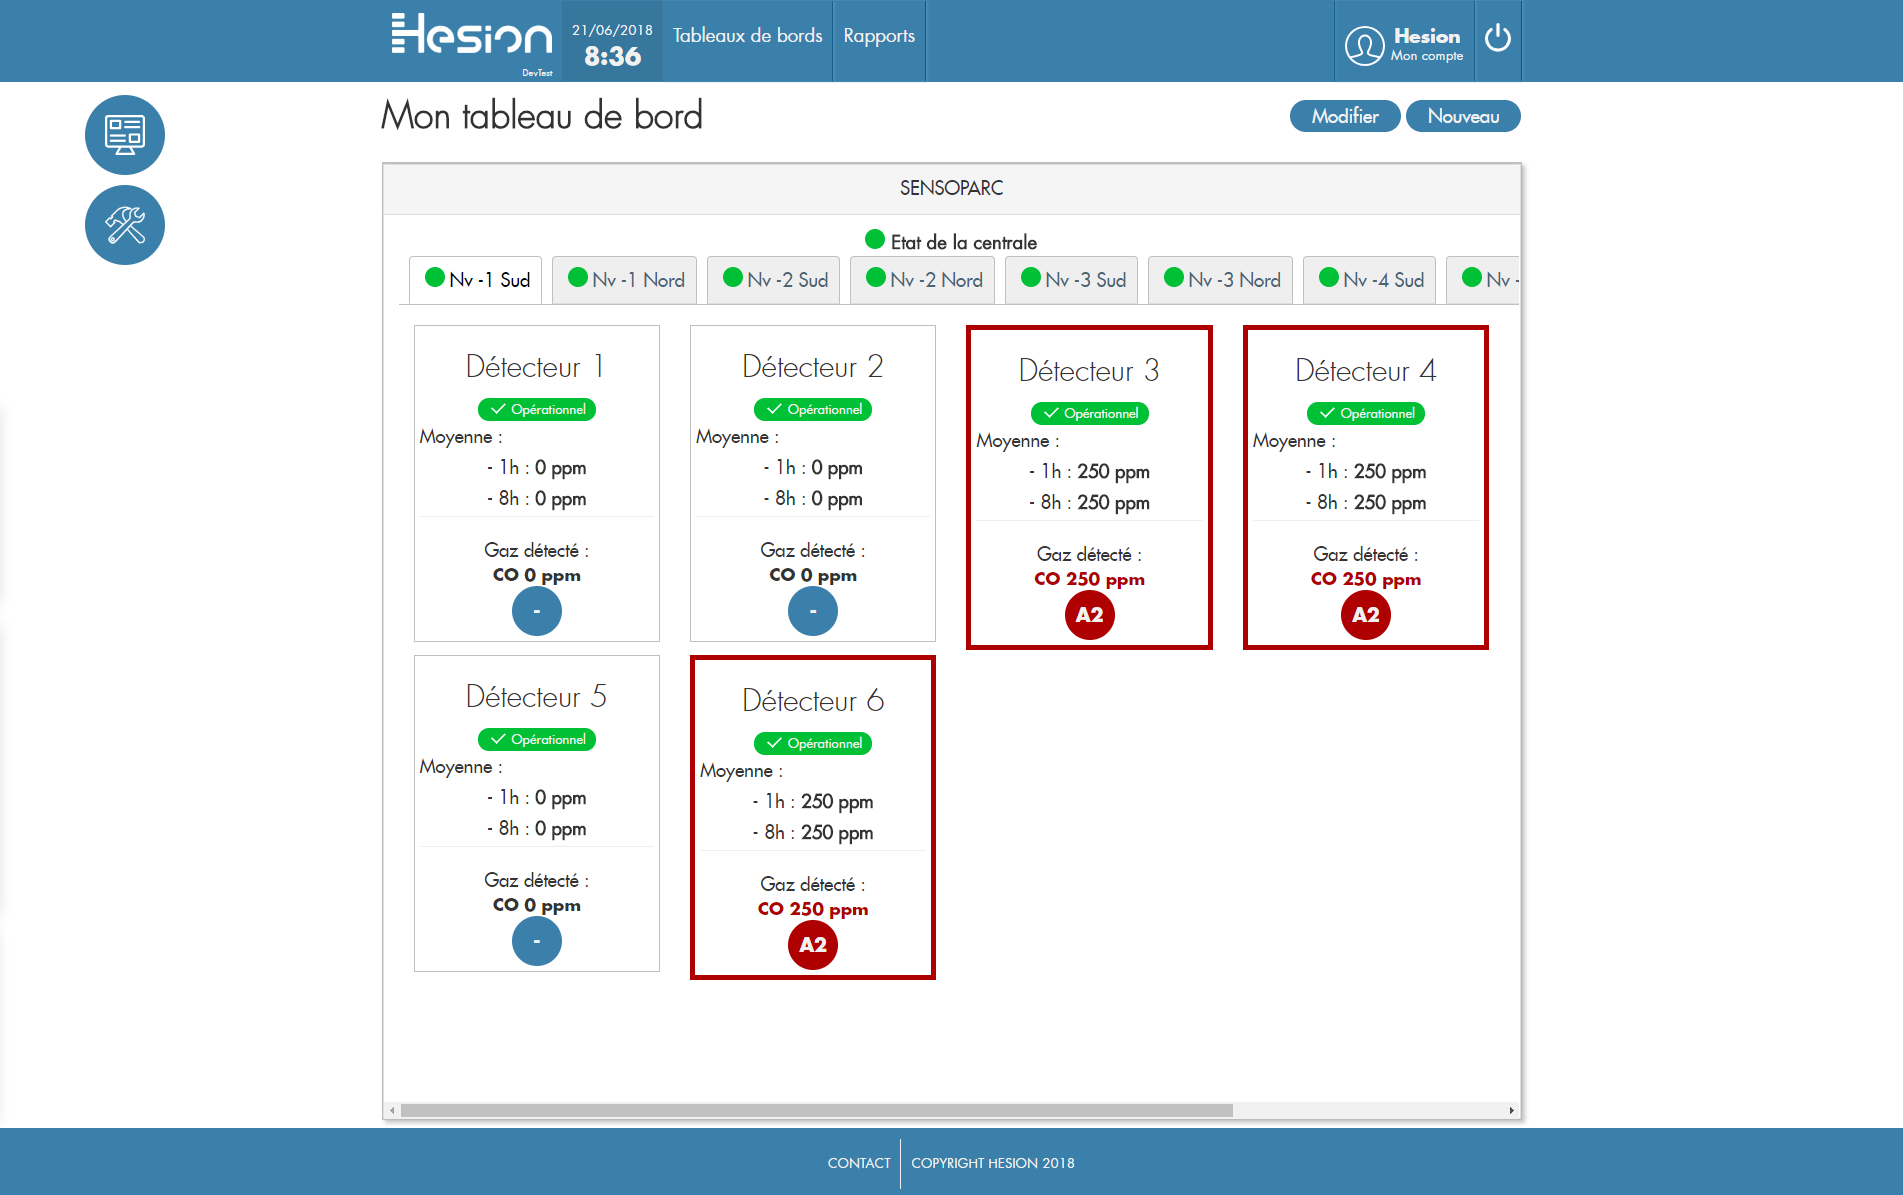Click CO 250 ppm value on Détecteur 3
This screenshot has height=1195, width=1903.
[x=1089, y=579]
